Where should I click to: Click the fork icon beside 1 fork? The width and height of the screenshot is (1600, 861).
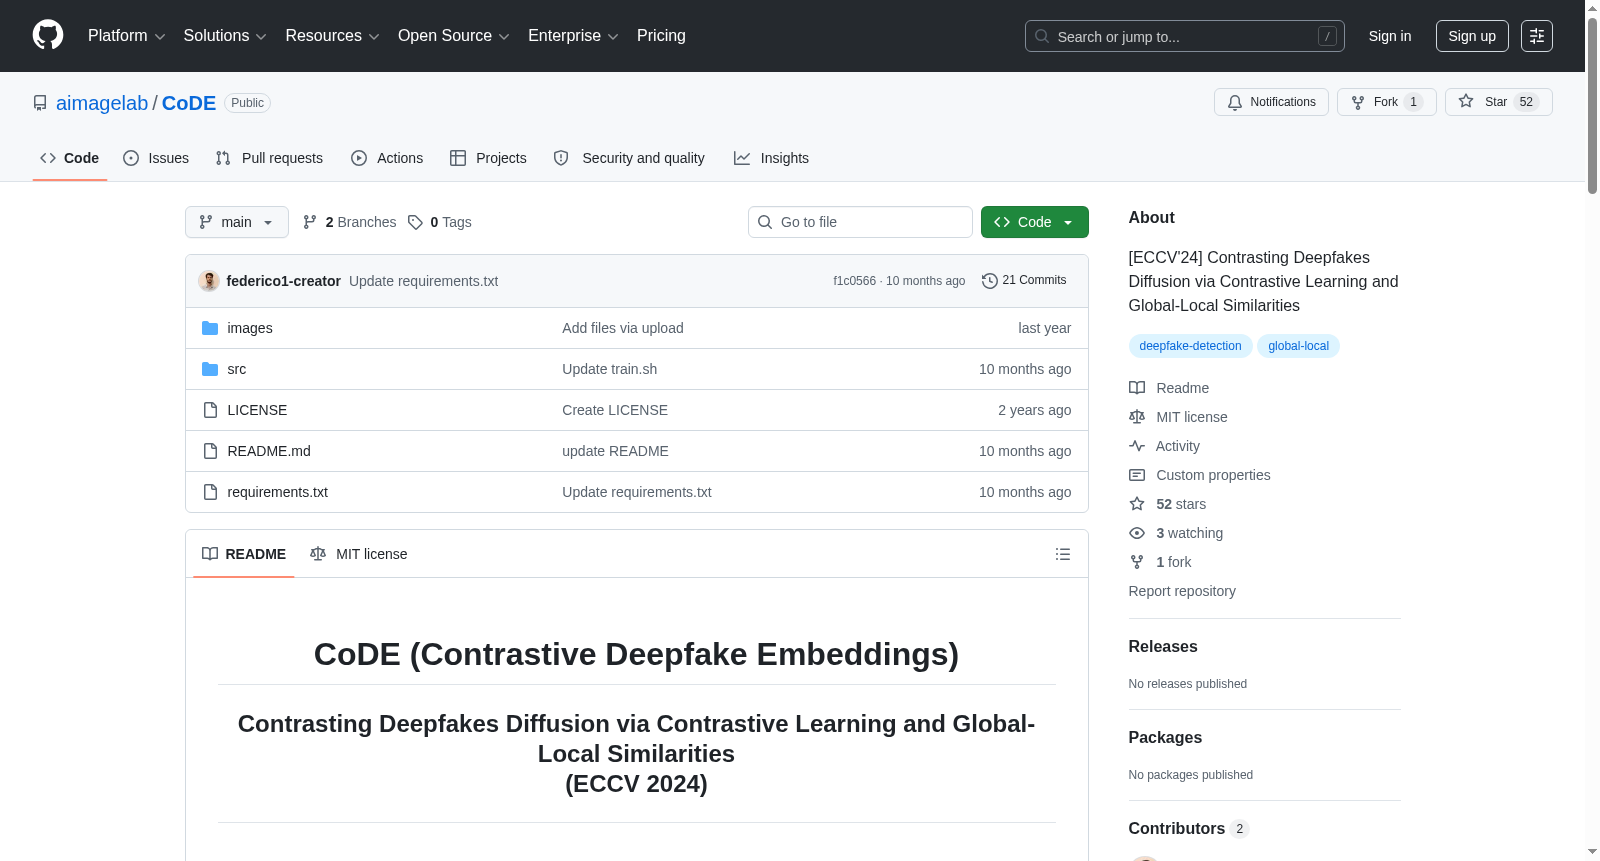coord(1137,562)
